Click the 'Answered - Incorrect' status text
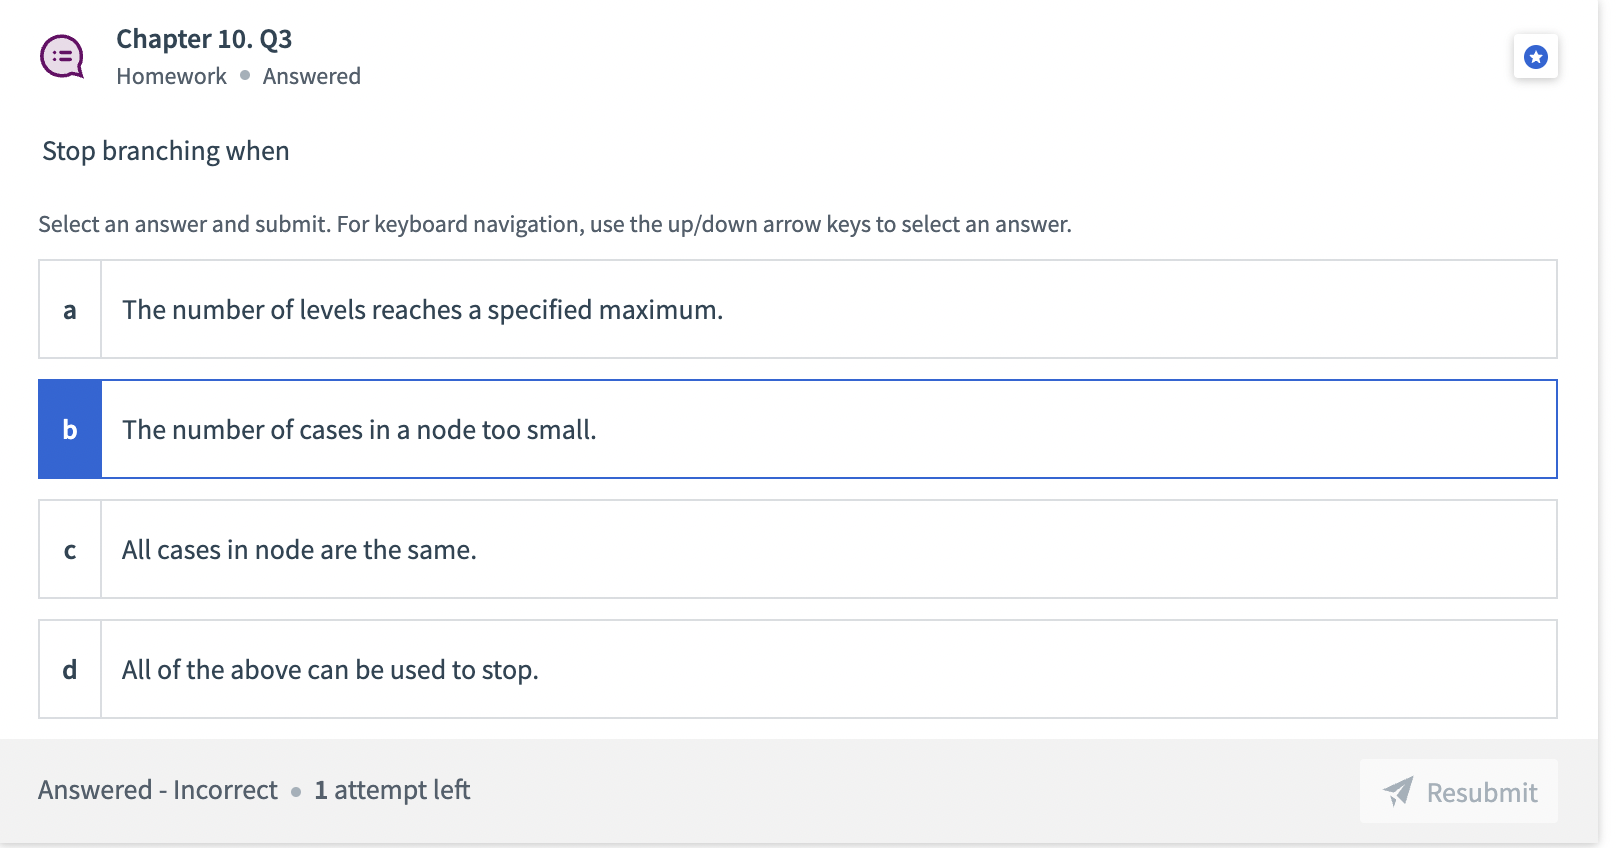 pyautogui.click(x=158, y=790)
